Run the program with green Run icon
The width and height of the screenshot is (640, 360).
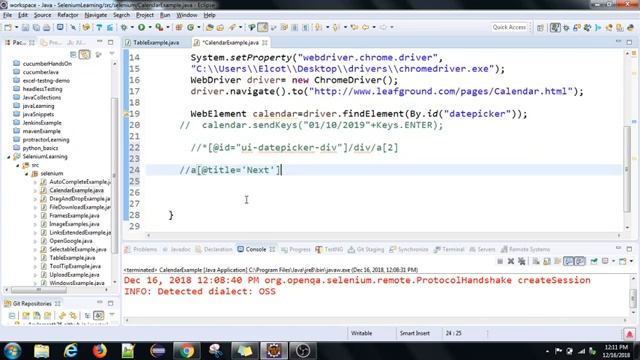[141, 27]
